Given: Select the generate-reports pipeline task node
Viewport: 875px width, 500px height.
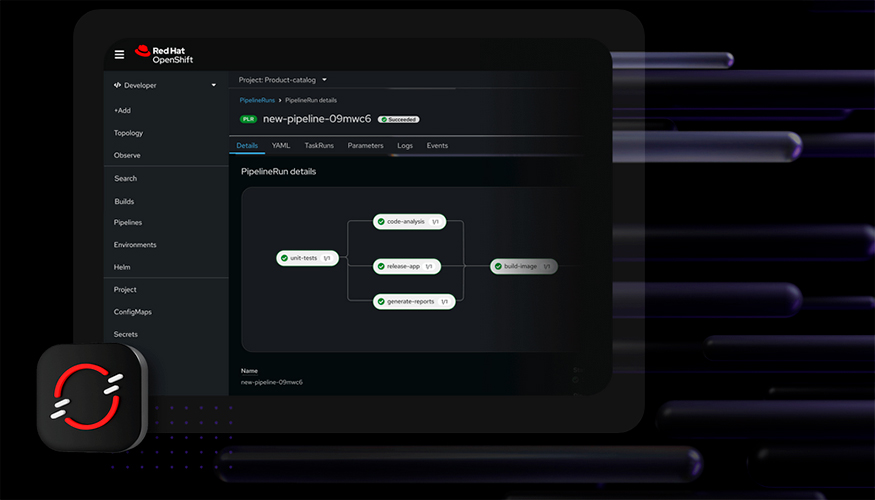Looking at the screenshot, I should 414,301.
